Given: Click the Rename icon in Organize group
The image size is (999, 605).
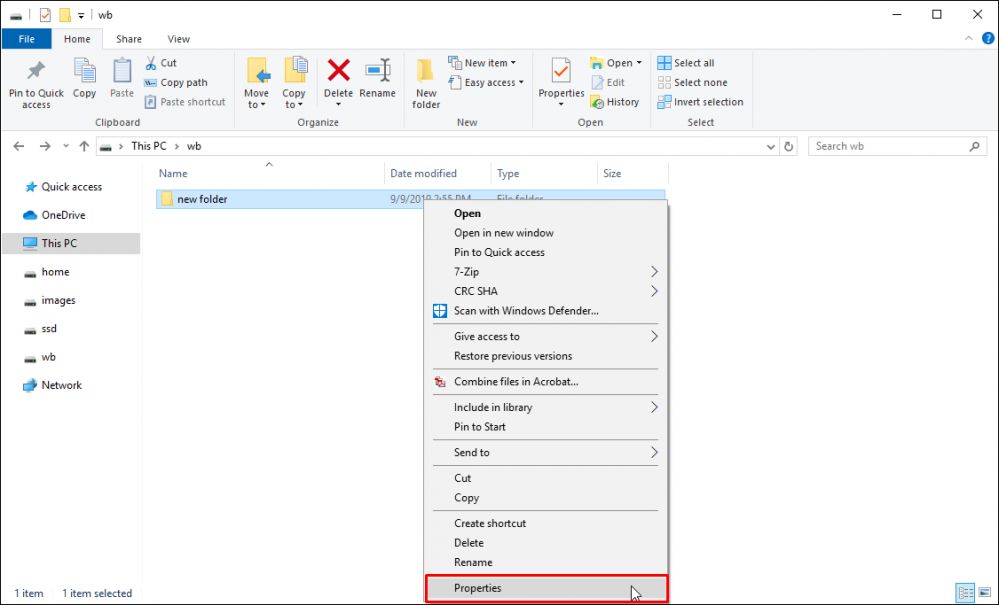Looking at the screenshot, I should pyautogui.click(x=377, y=72).
